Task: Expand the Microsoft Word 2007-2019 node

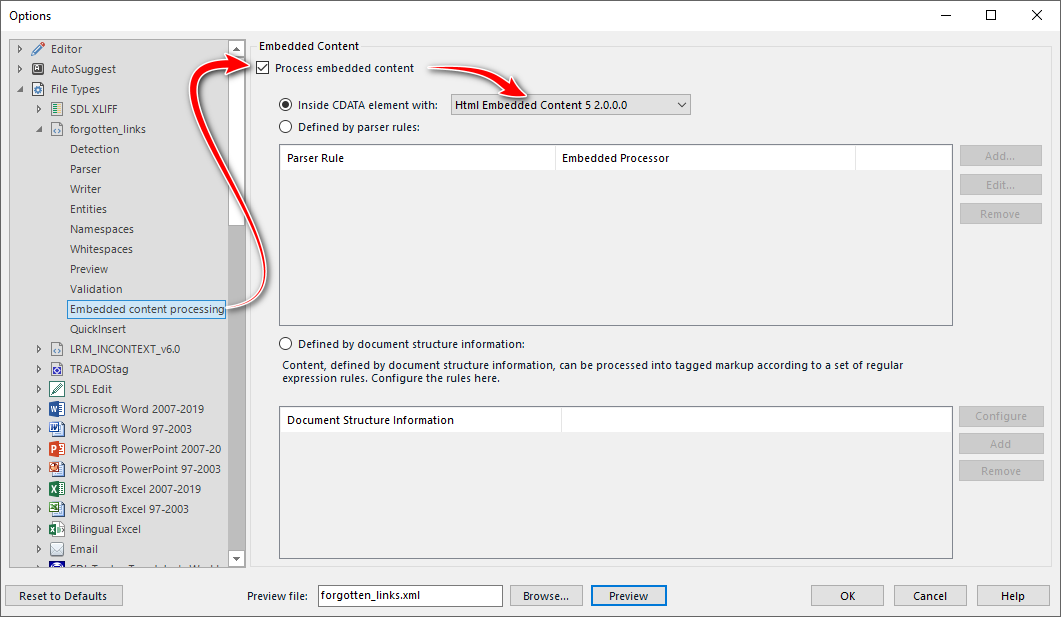Action: pos(39,409)
